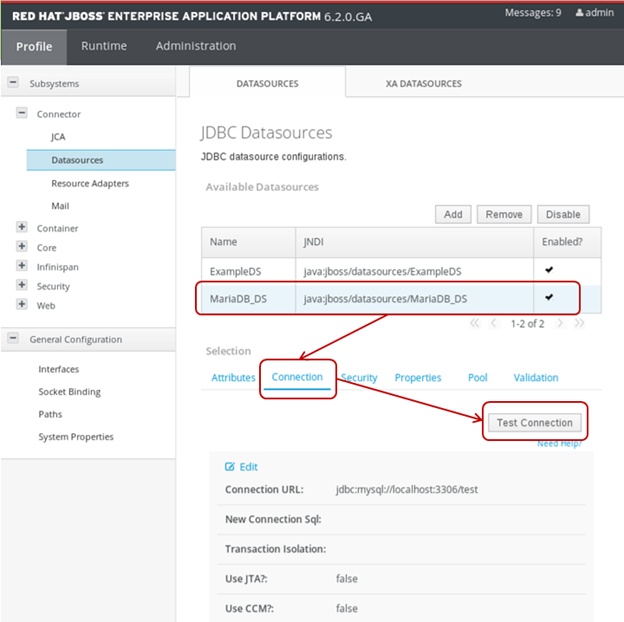Screen dimensions: 624x622
Task: Switch to the XA Datasources tab
Action: [423, 84]
